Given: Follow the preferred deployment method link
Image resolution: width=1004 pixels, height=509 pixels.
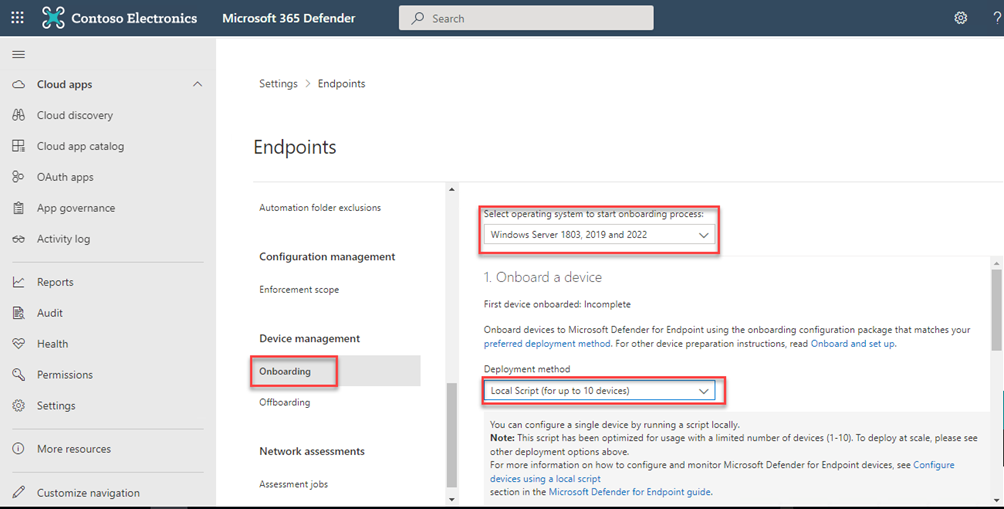Looking at the screenshot, I should (x=547, y=344).
